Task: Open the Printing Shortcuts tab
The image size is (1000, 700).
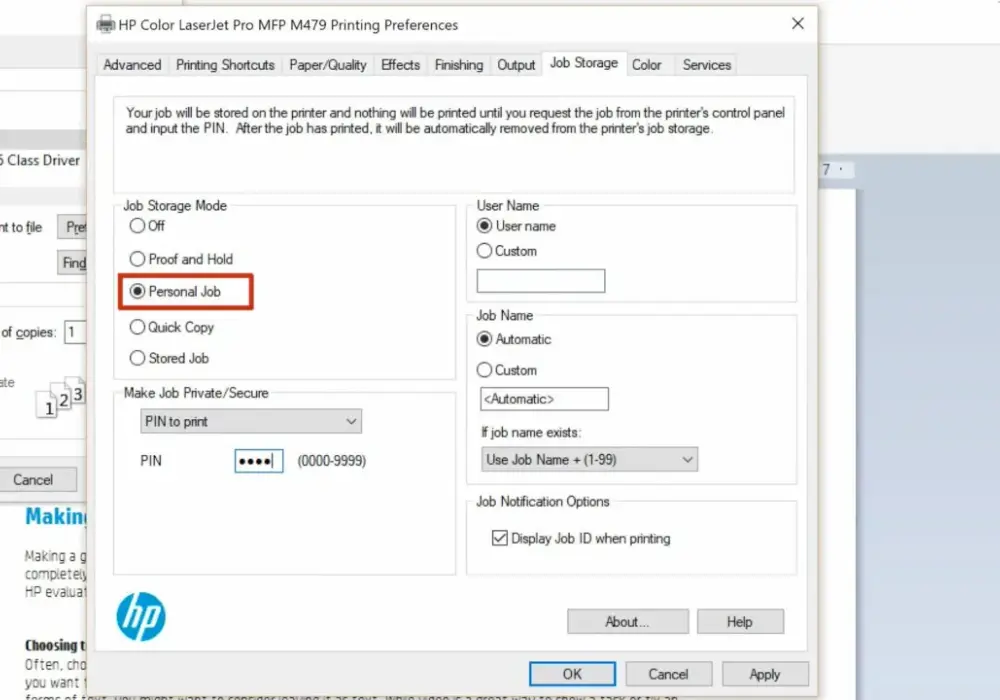Action: [x=225, y=64]
